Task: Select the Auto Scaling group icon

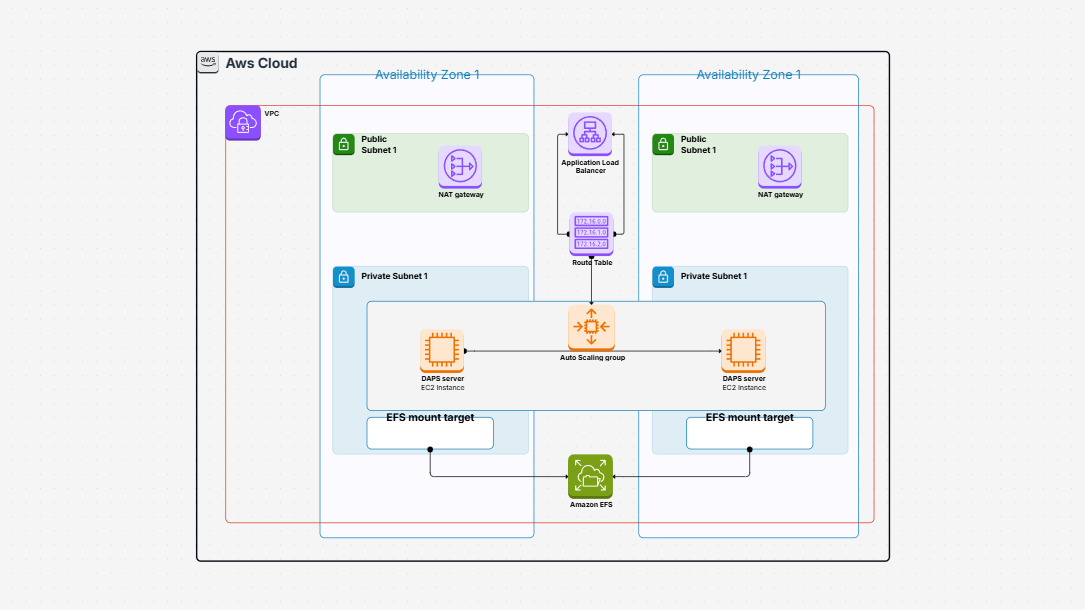Action: [591, 328]
